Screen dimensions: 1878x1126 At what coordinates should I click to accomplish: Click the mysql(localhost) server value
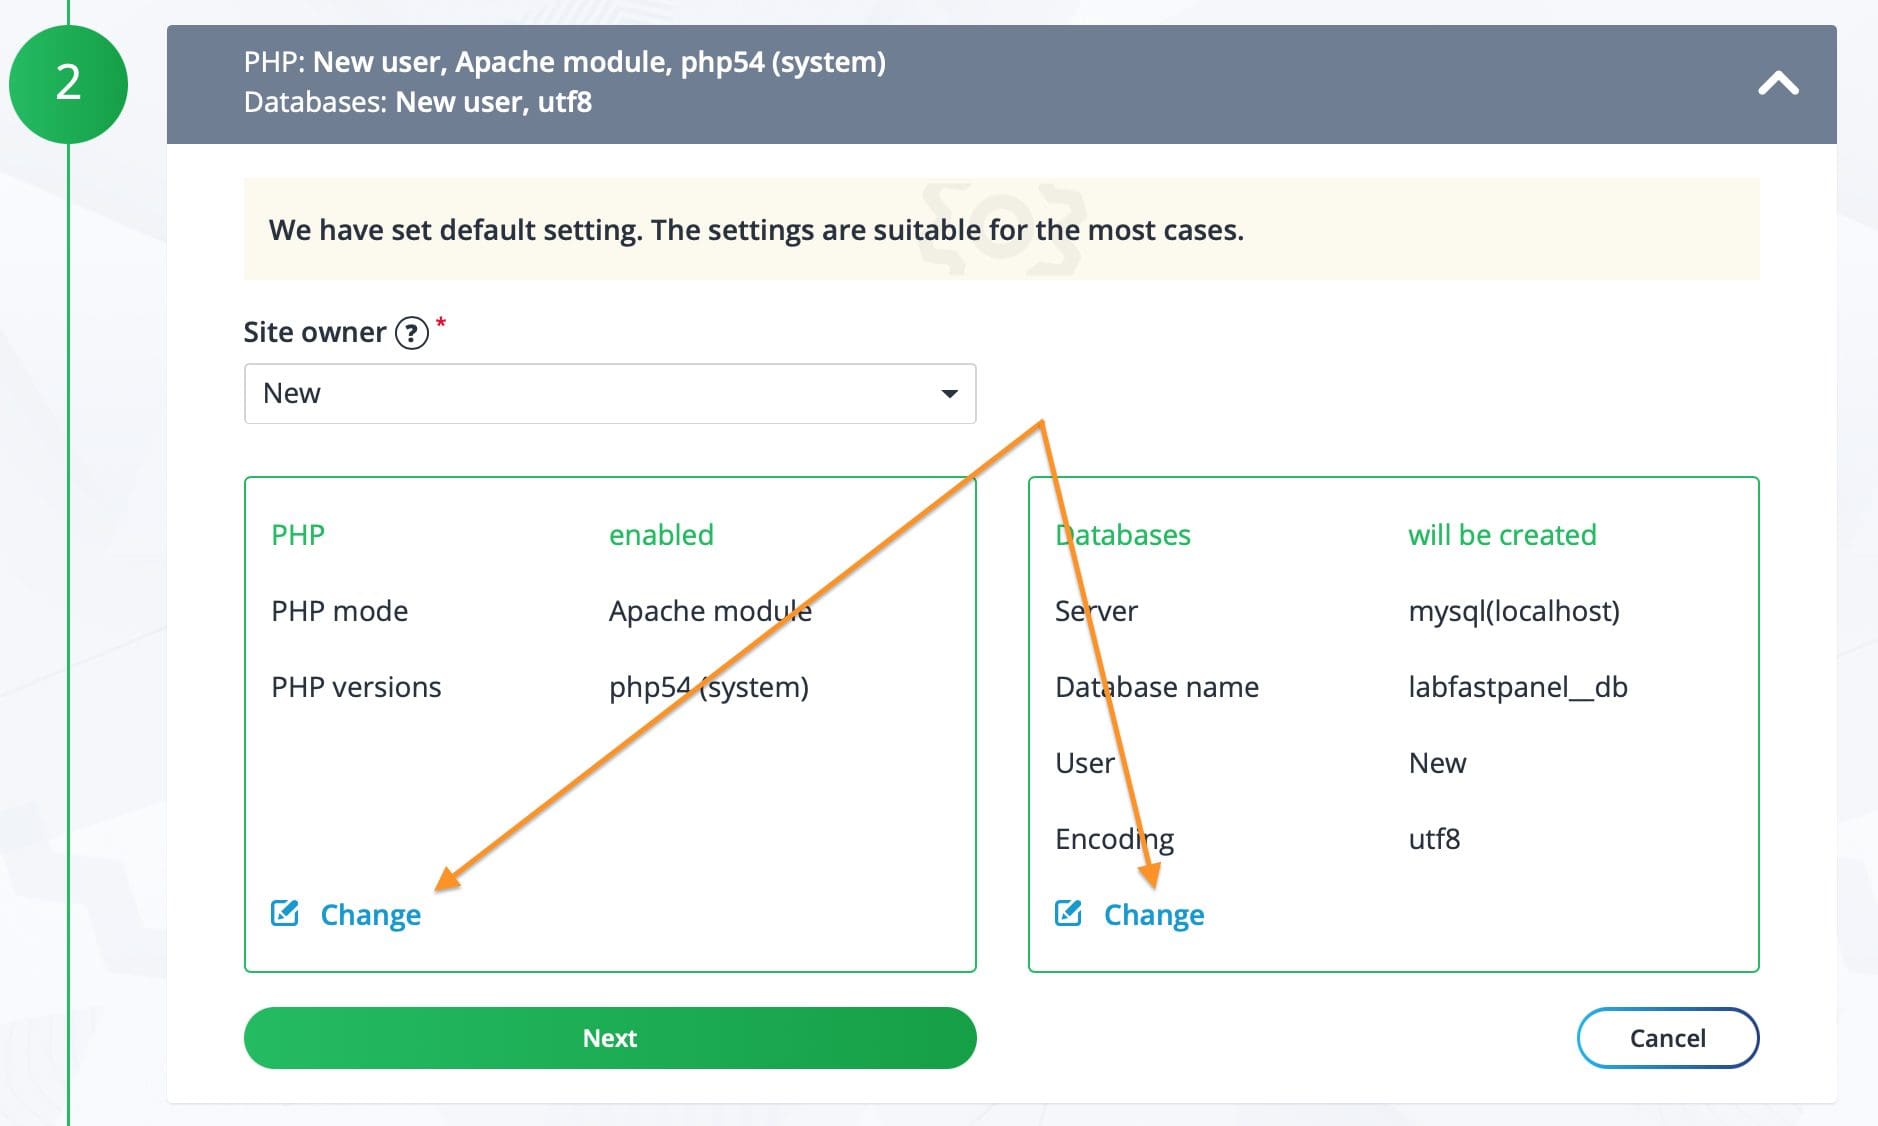pos(1513,611)
